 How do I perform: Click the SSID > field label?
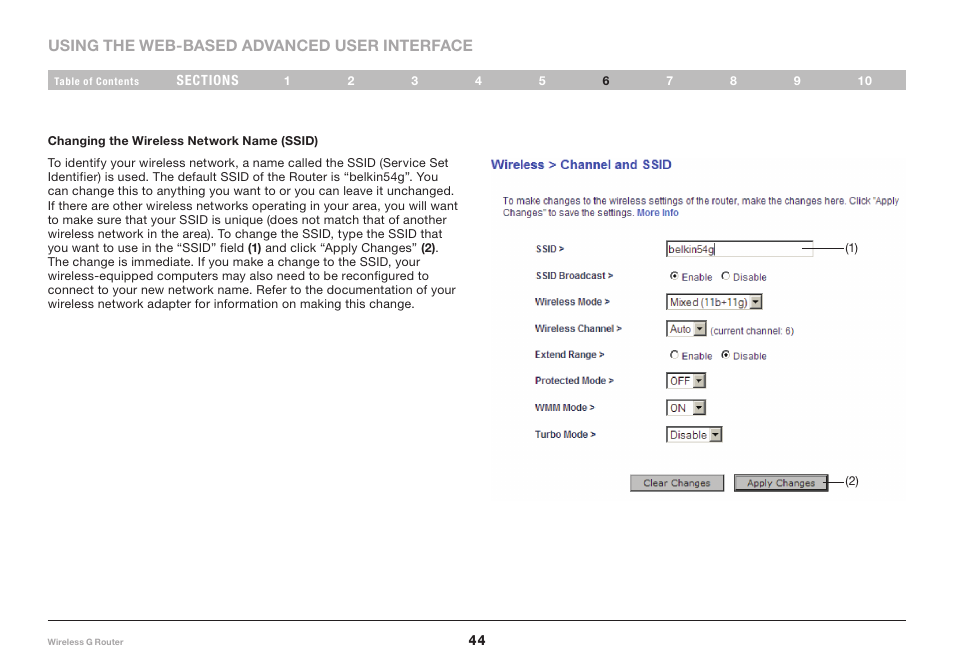pos(550,249)
